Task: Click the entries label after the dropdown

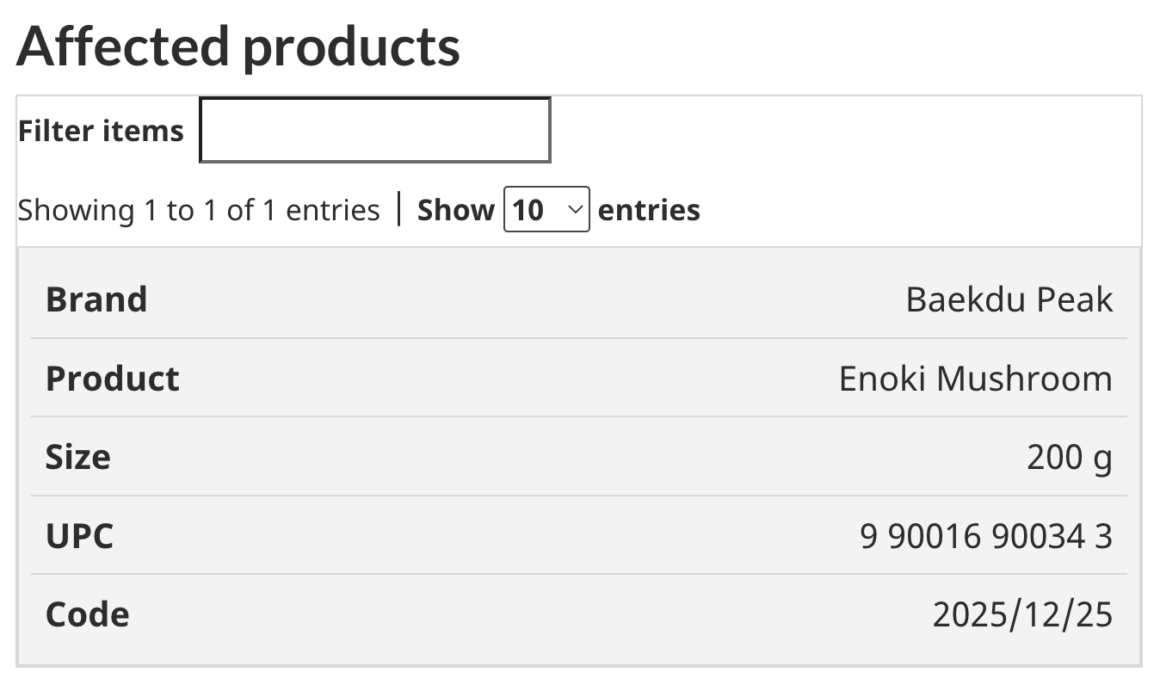Action: tap(649, 211)
